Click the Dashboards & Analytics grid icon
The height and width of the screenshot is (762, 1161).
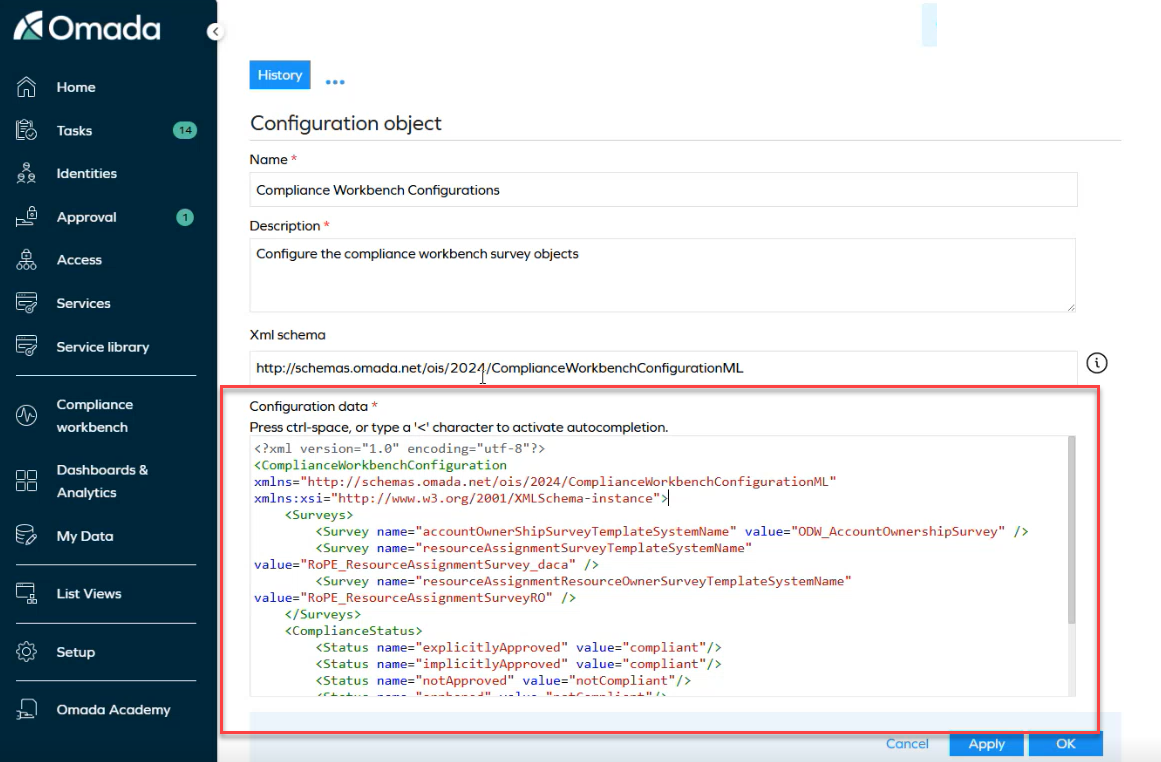point(27,481)
